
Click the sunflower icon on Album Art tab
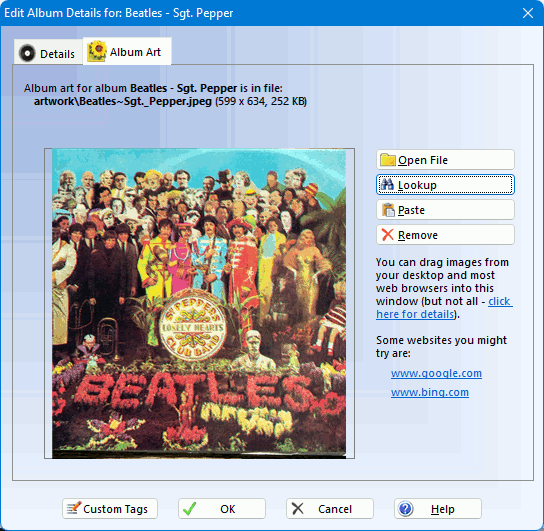(96, 51)
